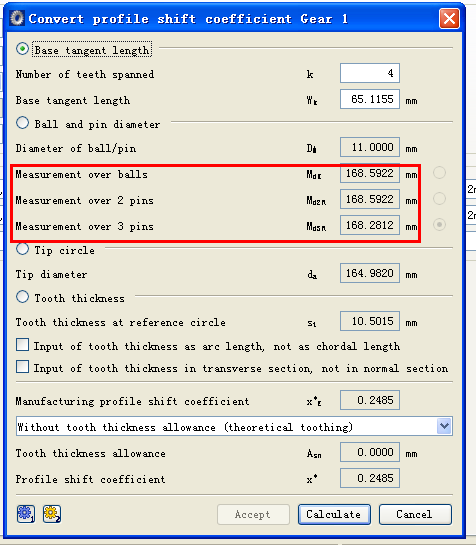Select the Measurement over 3 pins radio

[439, 225]
